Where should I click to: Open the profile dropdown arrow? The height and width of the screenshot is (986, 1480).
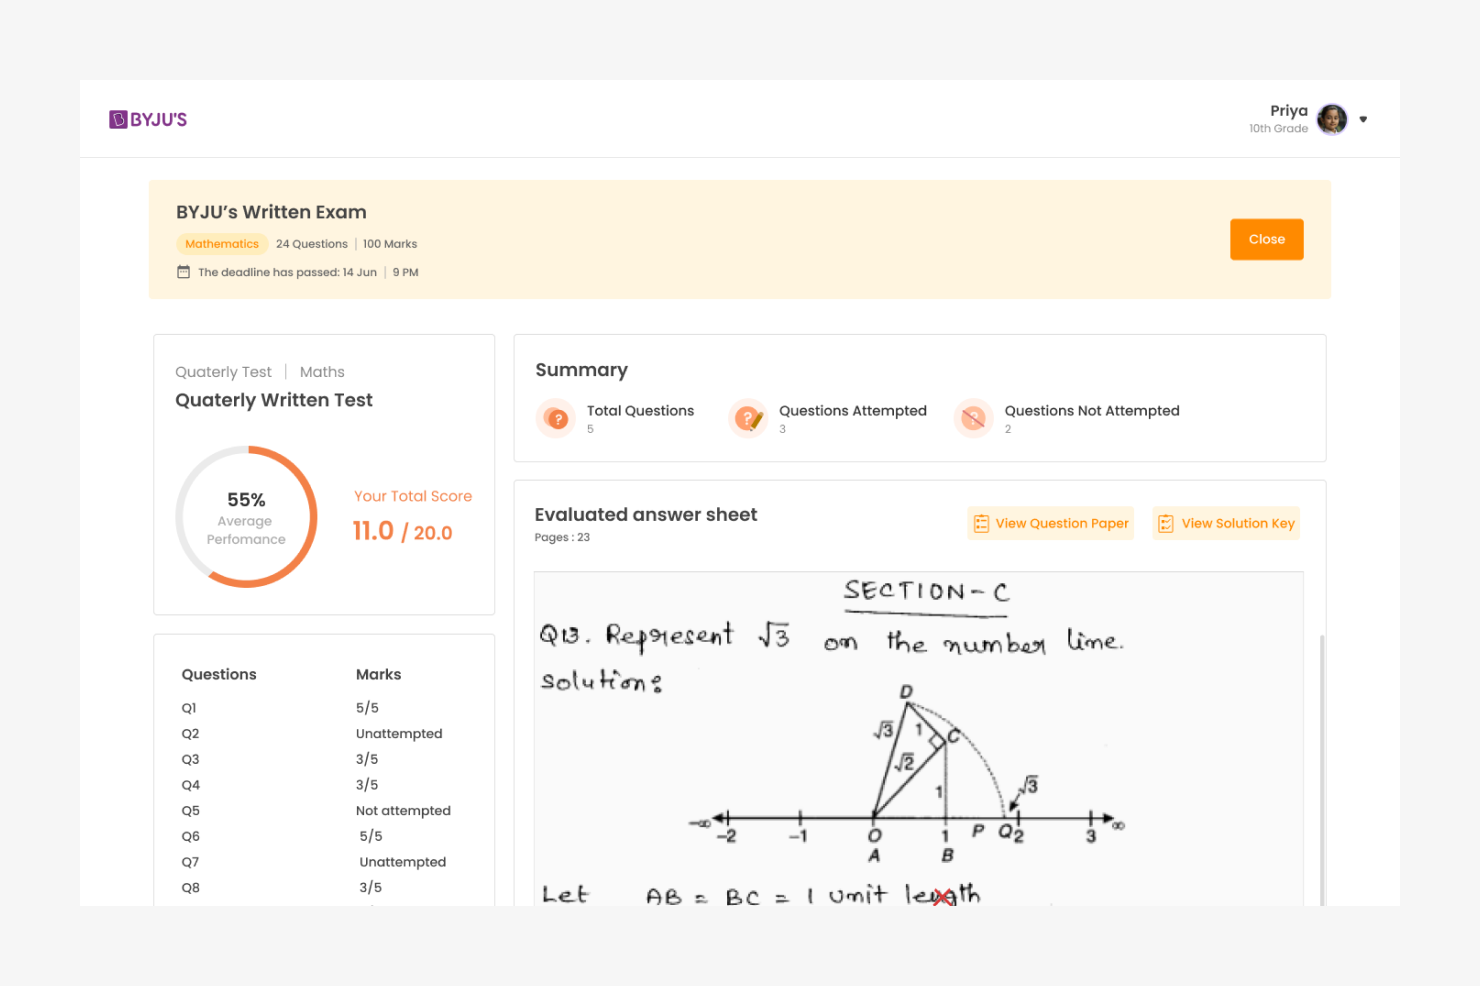pyautogui.click(x=1363, y=119)
